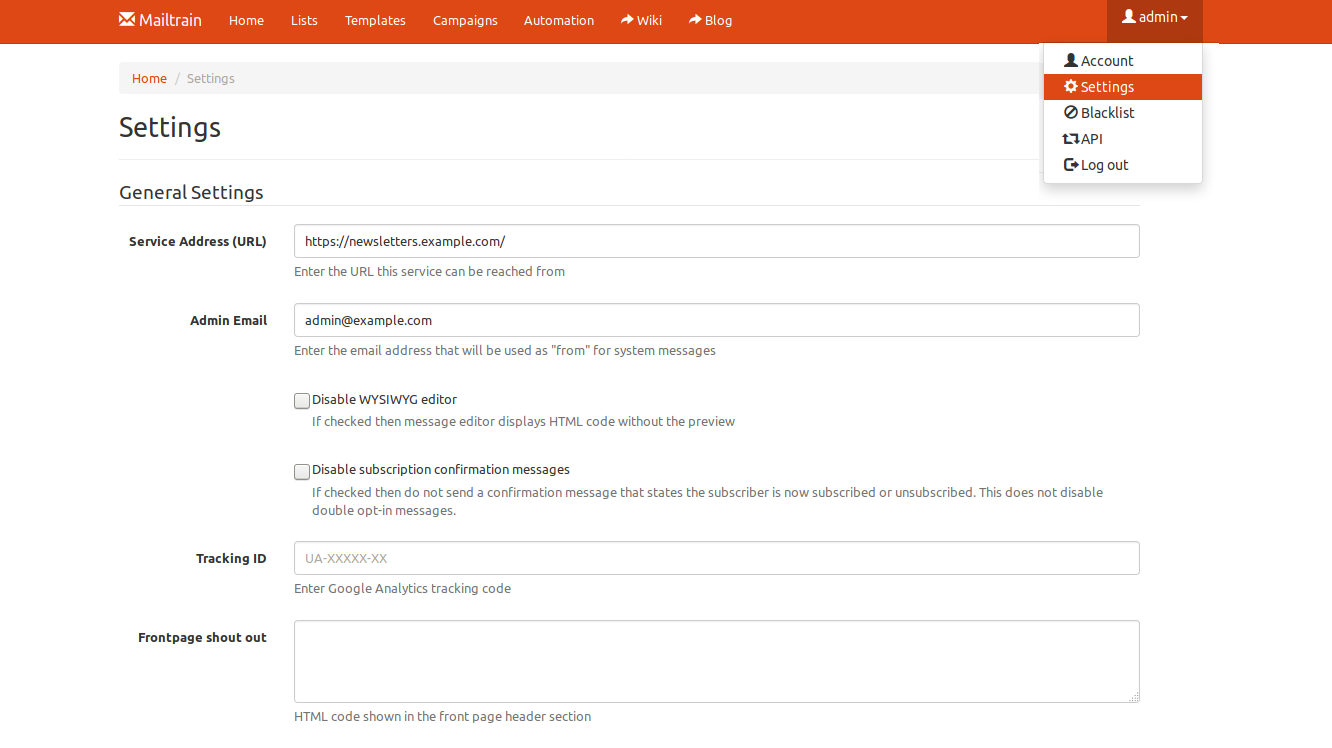Viewport: 1332px width, 748px height.
Task: Click the Frontpage shout out label
Action: 202,637
